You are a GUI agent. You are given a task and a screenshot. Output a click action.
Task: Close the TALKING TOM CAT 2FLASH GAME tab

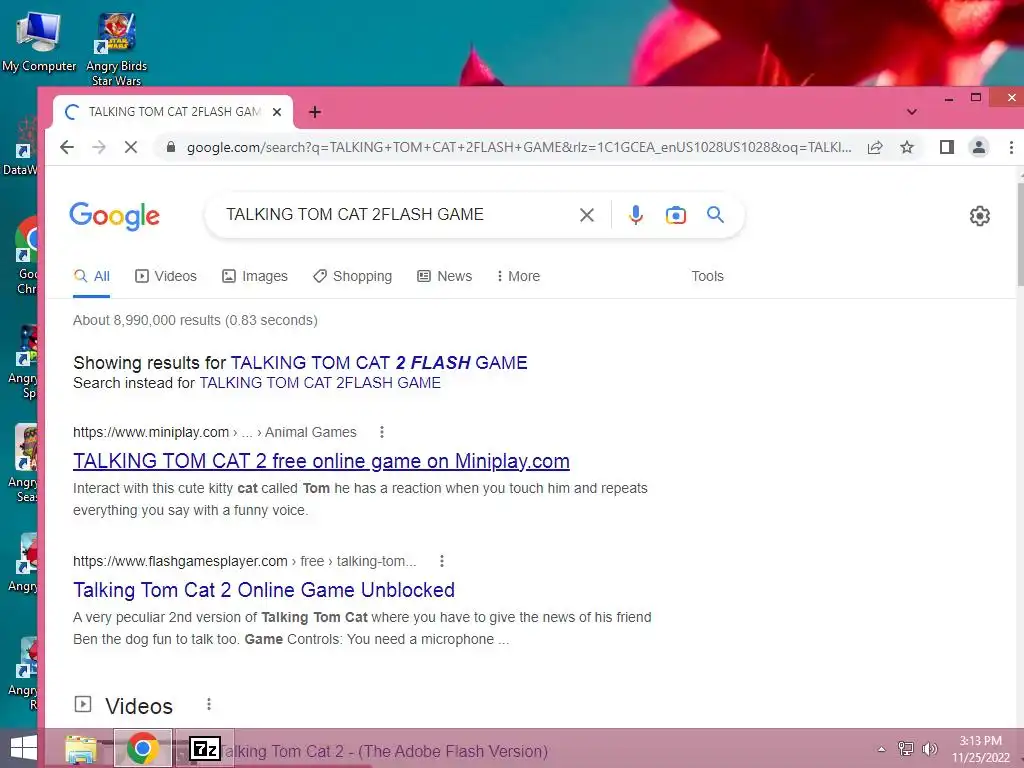pyautogui.click(x=277, y=112)
